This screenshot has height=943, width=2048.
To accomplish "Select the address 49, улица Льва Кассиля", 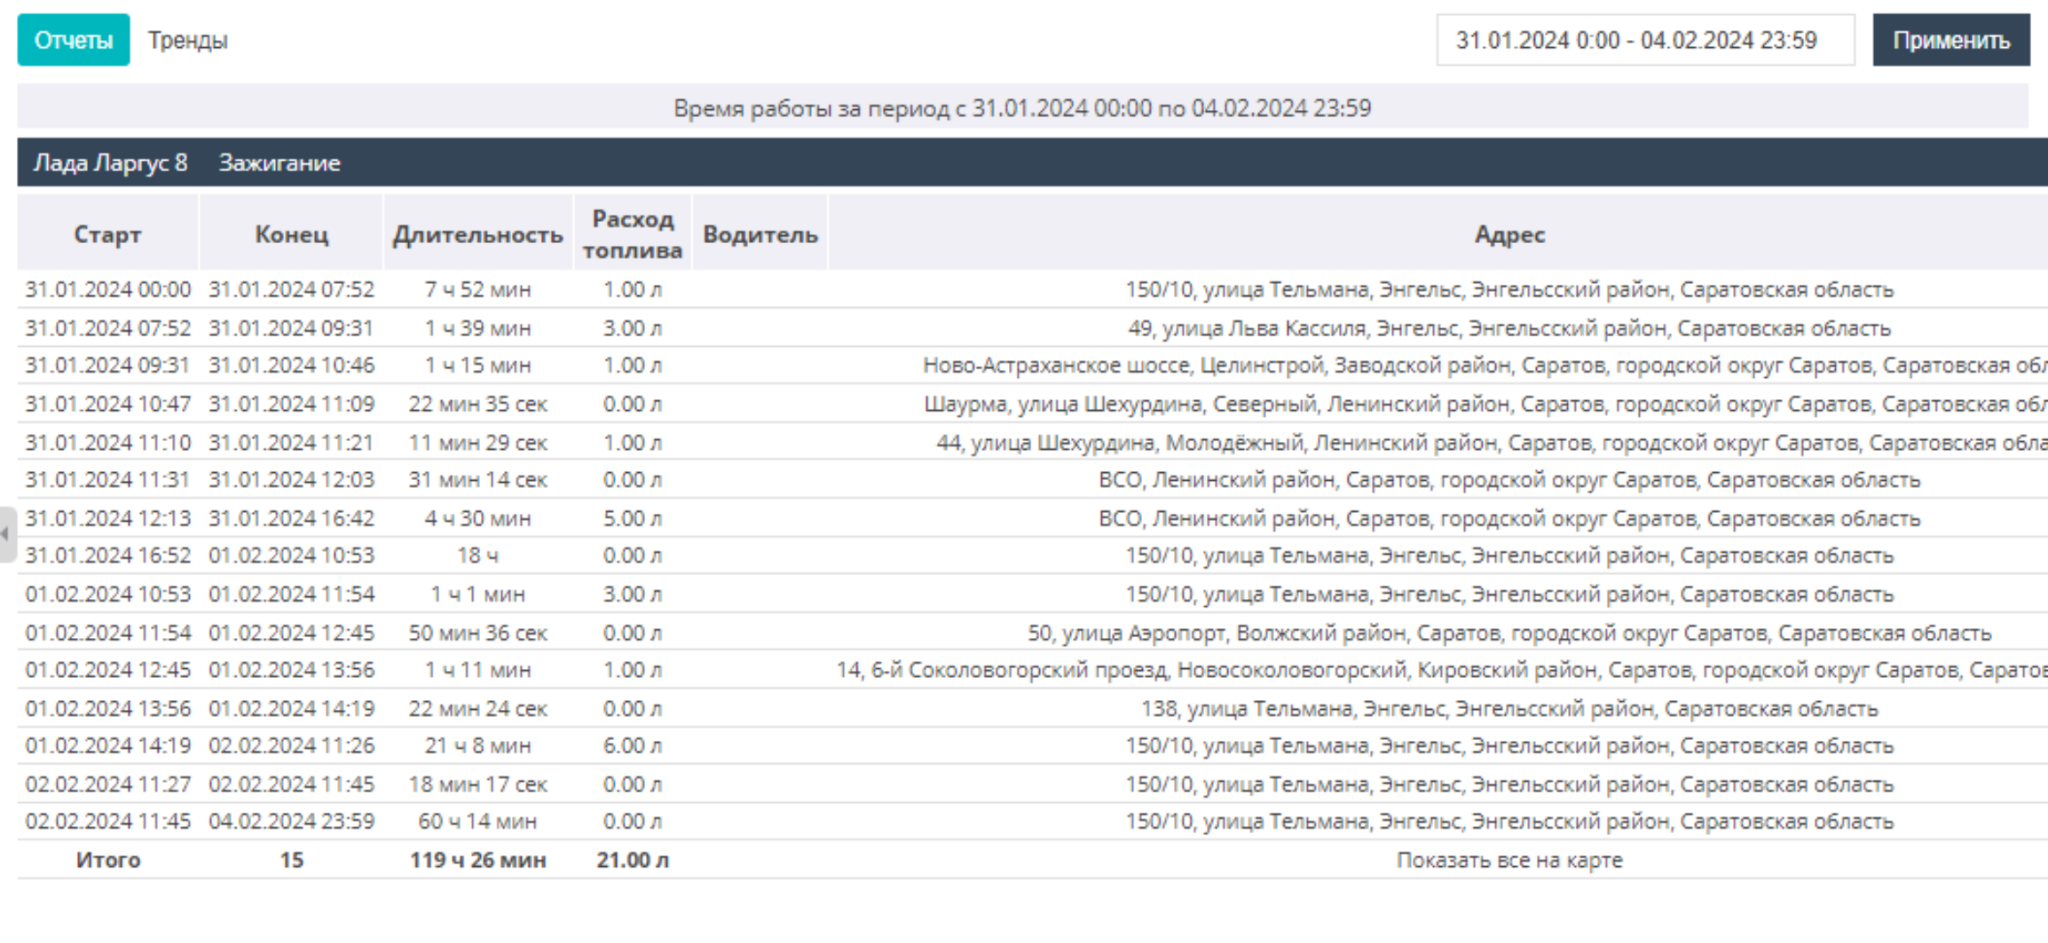I will pos(1509,328).
